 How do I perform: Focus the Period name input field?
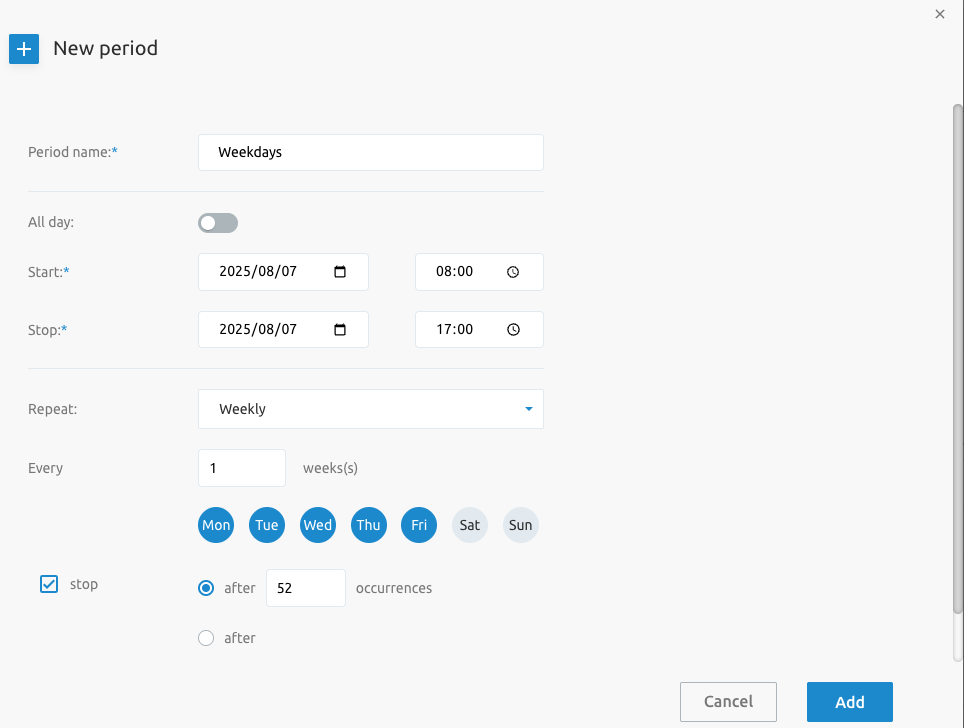371,152
